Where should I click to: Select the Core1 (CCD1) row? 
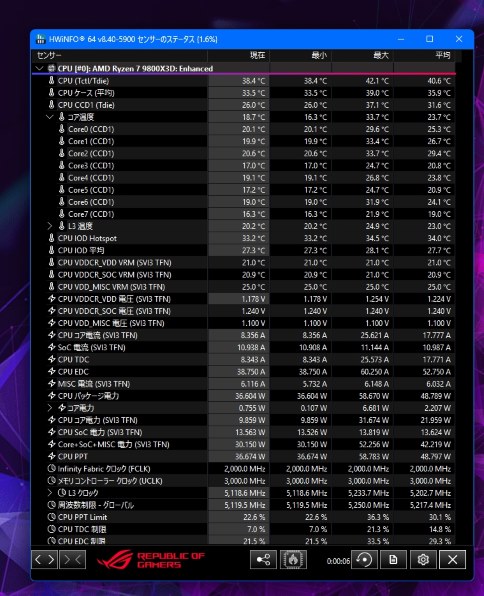(x=244, y=141)
